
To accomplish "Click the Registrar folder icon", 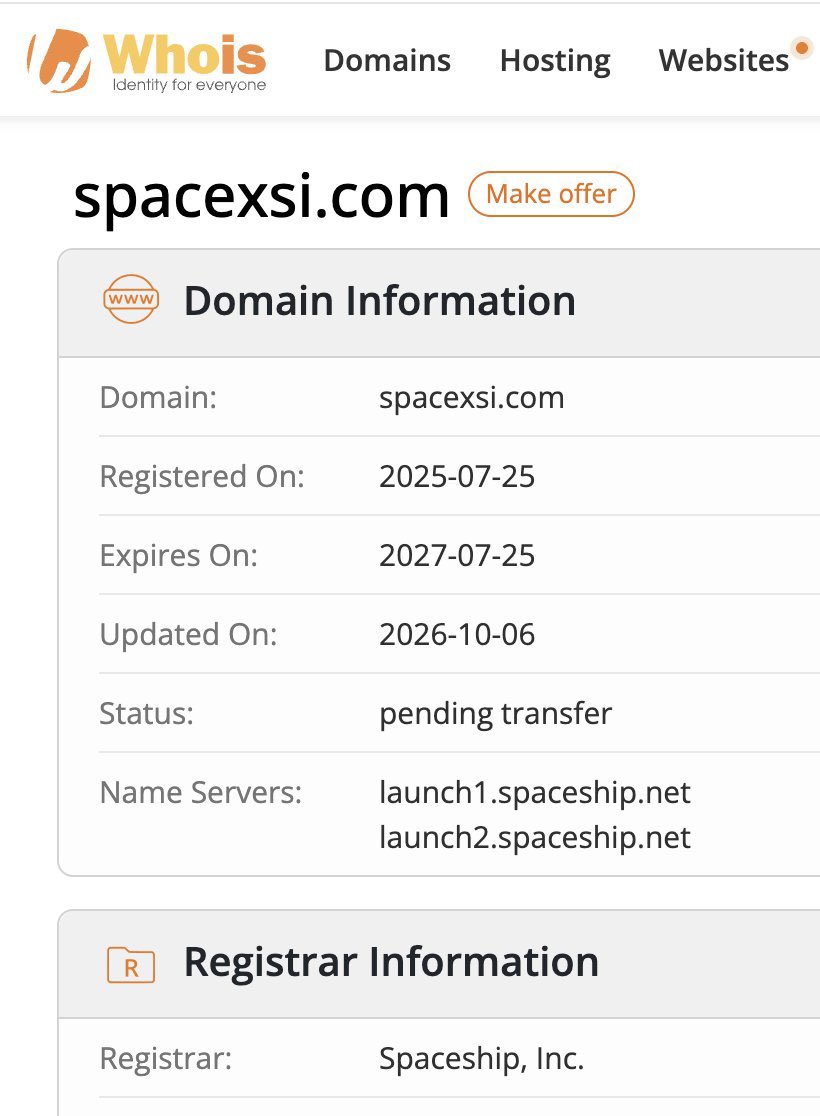I will (131, 965).
